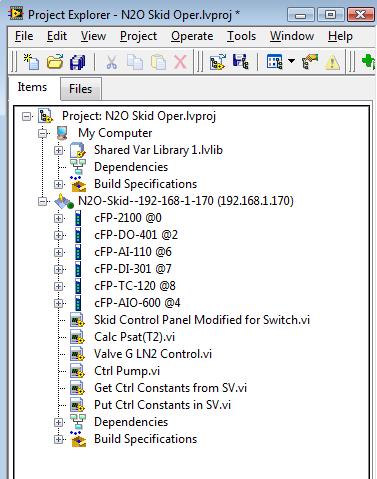
Task: Click the Compare/Expand project tree toolbar icon
Action: pyautogui.click(x=218, y=62)
